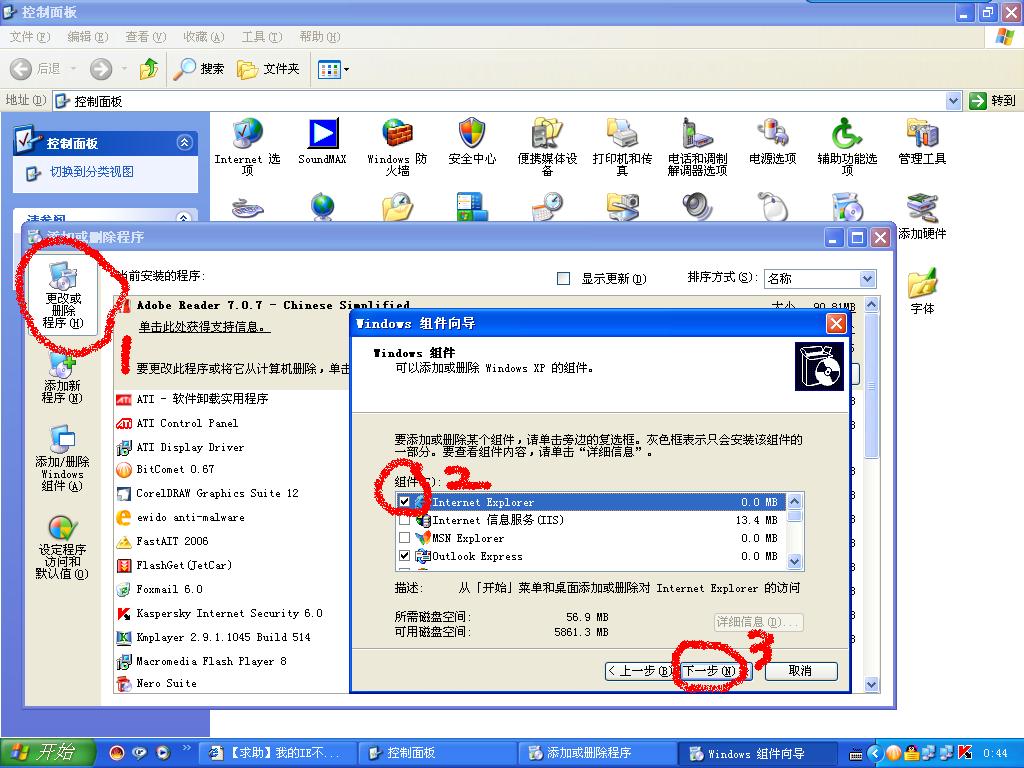This screenshot has height=768, width=1024.
Task: Select 更改或删除程序 in the sidebar
Action: tap(63, 295)
